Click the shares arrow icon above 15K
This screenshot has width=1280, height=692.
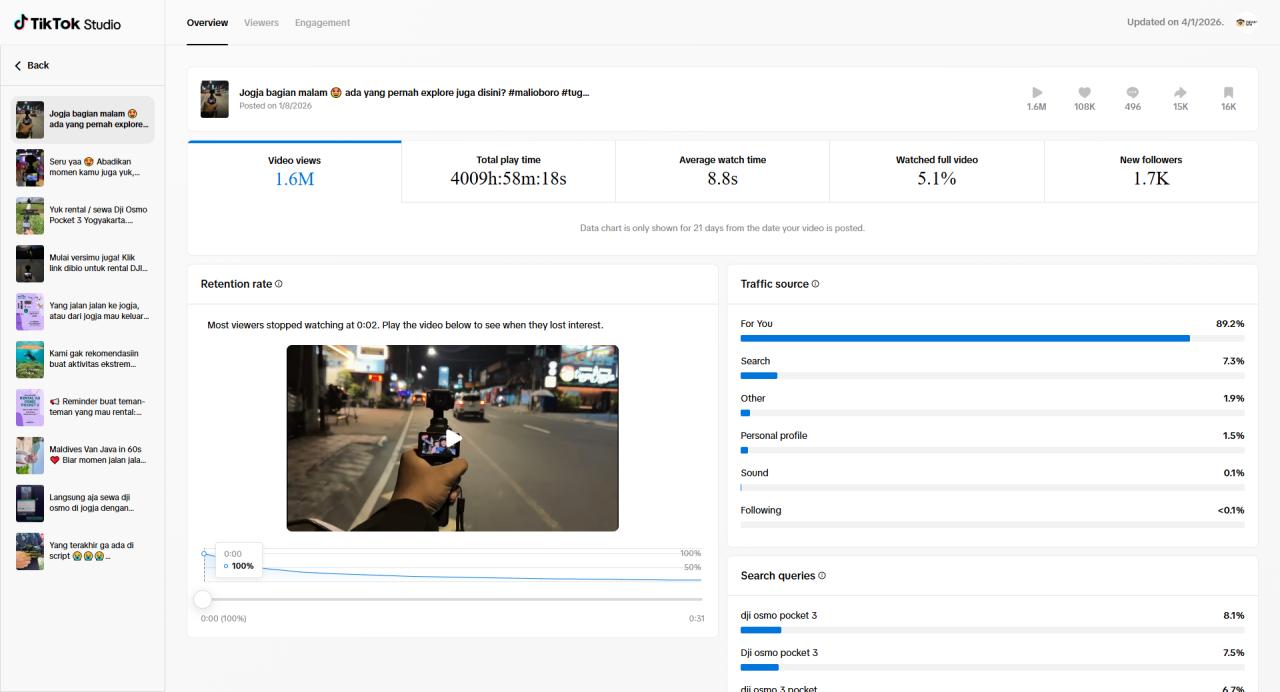click(x=1180, y=92)
